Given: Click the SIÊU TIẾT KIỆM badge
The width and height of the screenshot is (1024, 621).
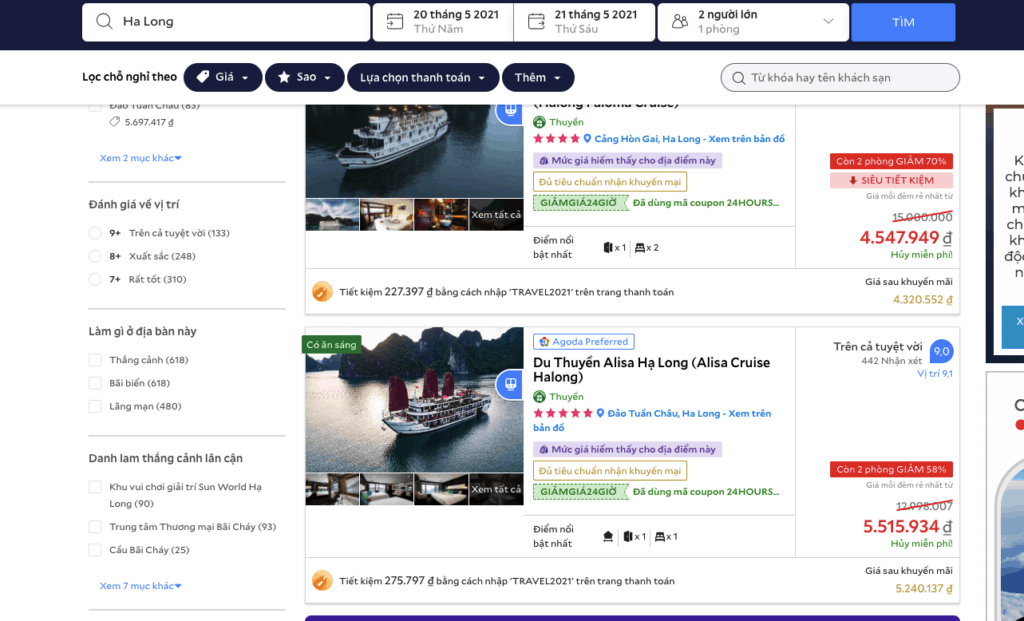Looking at the screenshot, I should [x=891, y=180].
